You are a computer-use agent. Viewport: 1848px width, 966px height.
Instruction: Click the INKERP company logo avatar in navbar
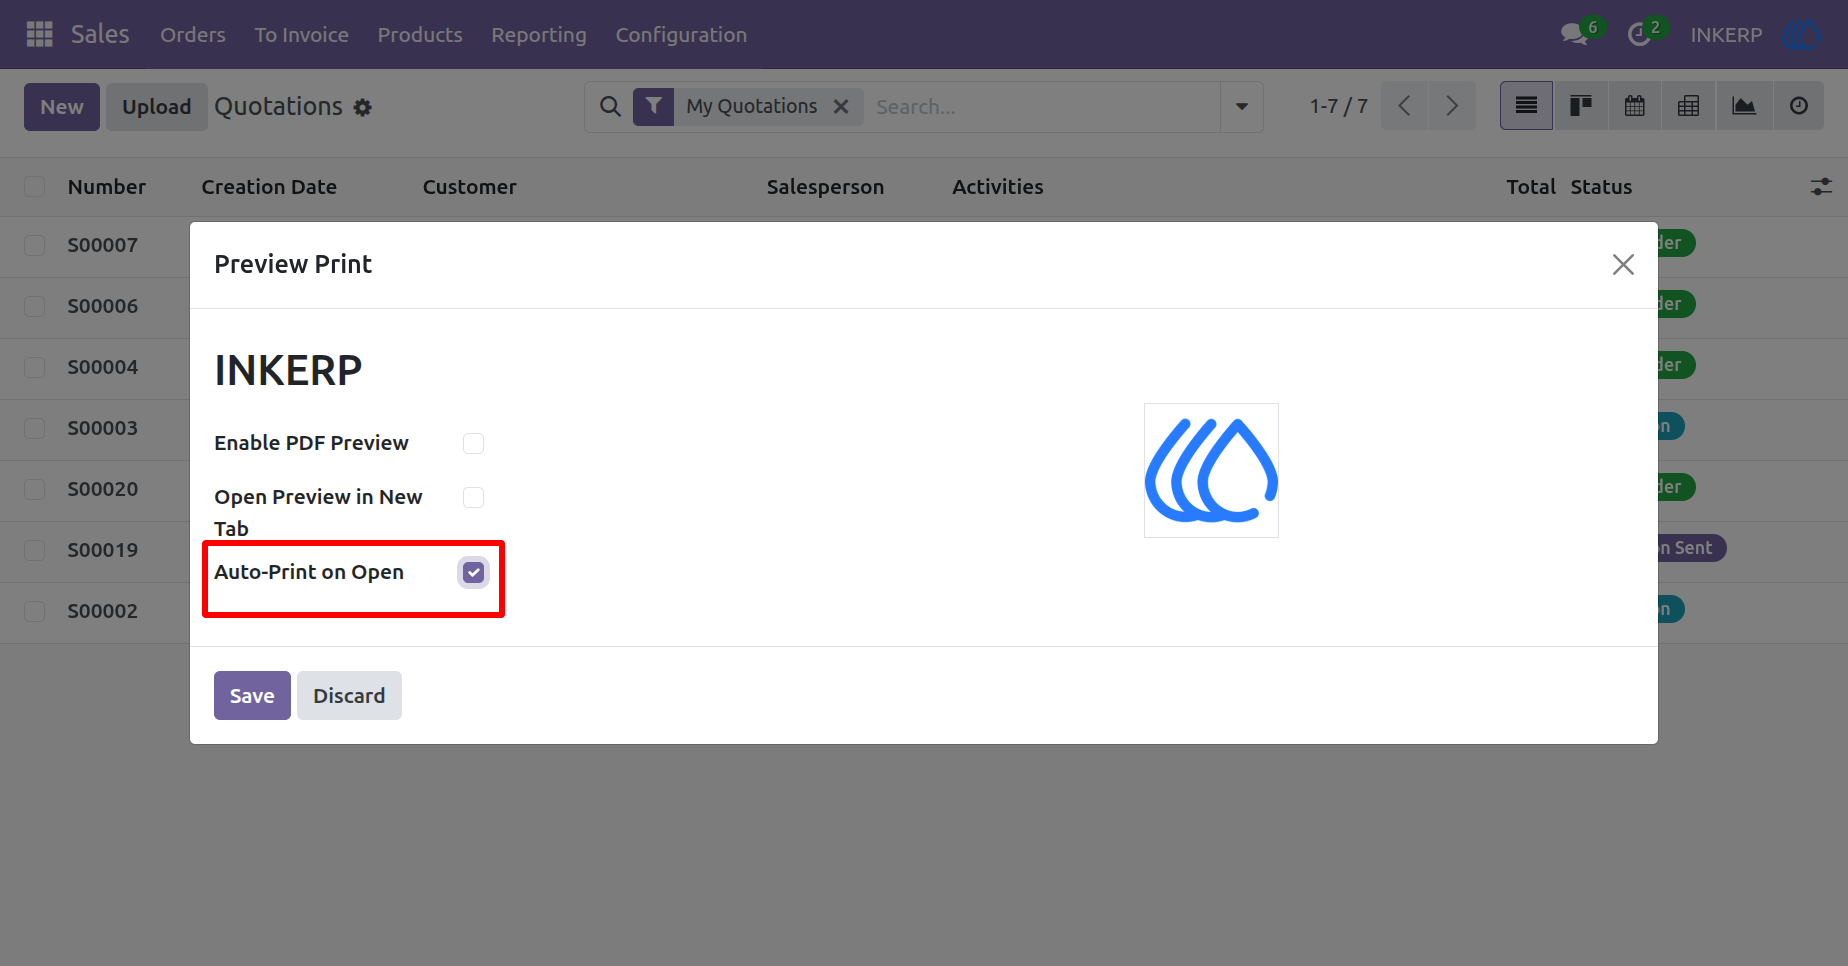pyautogui.click(x=1801, y=34)
